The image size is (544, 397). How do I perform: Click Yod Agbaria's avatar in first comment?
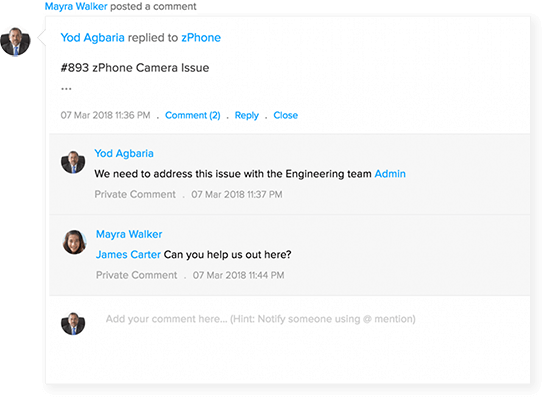[x=73, y=162]
